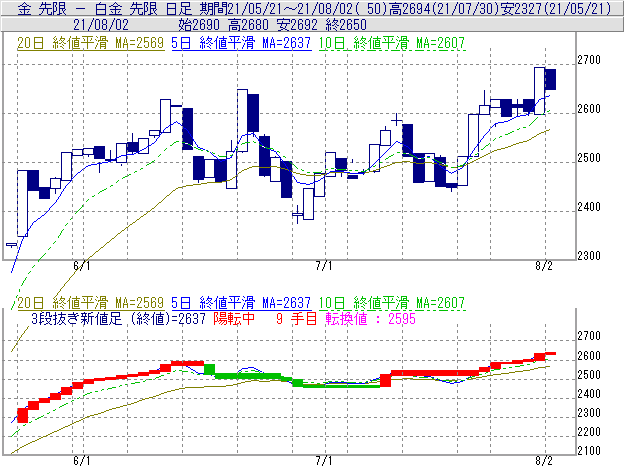
Task: Click the upper chart's 20日 終値平滑 MA=2569 legend
Action: pyautogui.click(x=90, y=43)
